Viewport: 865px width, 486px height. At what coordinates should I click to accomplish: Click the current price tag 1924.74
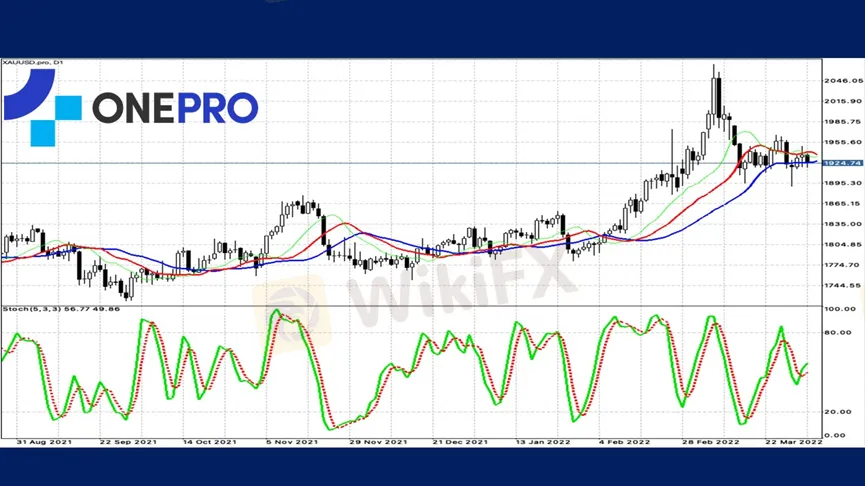tap(842, 163)
